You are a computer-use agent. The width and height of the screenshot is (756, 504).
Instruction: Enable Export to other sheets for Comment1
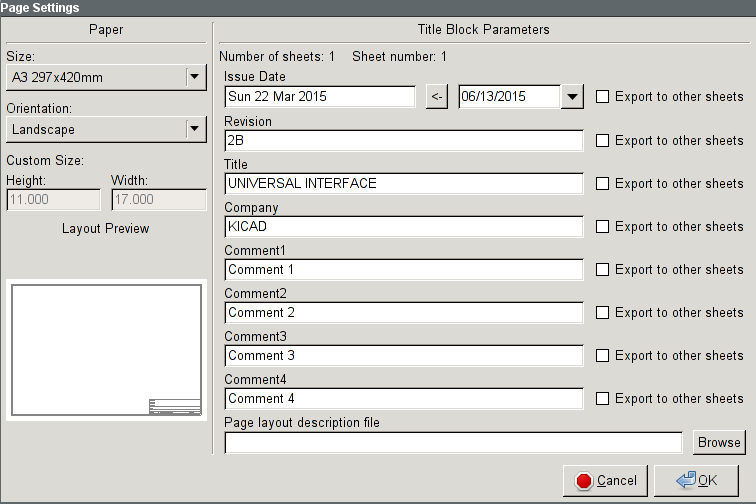tap(603, 270)
